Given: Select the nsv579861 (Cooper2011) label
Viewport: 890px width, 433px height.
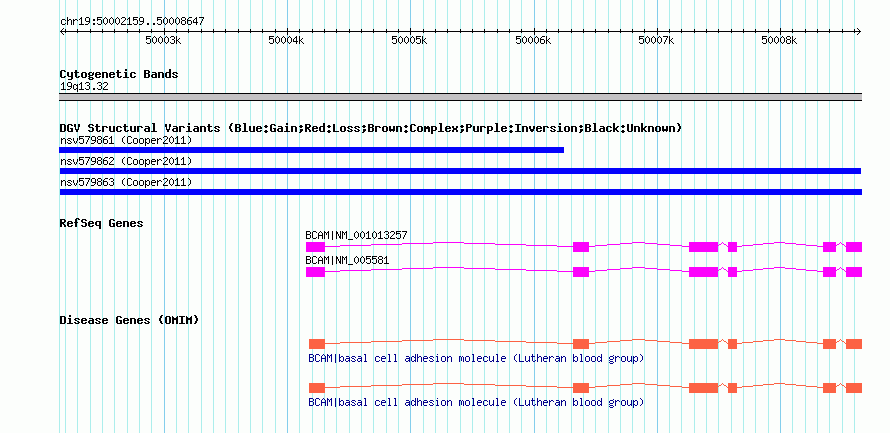Looking at the screenshot, I should click(126, 140).
